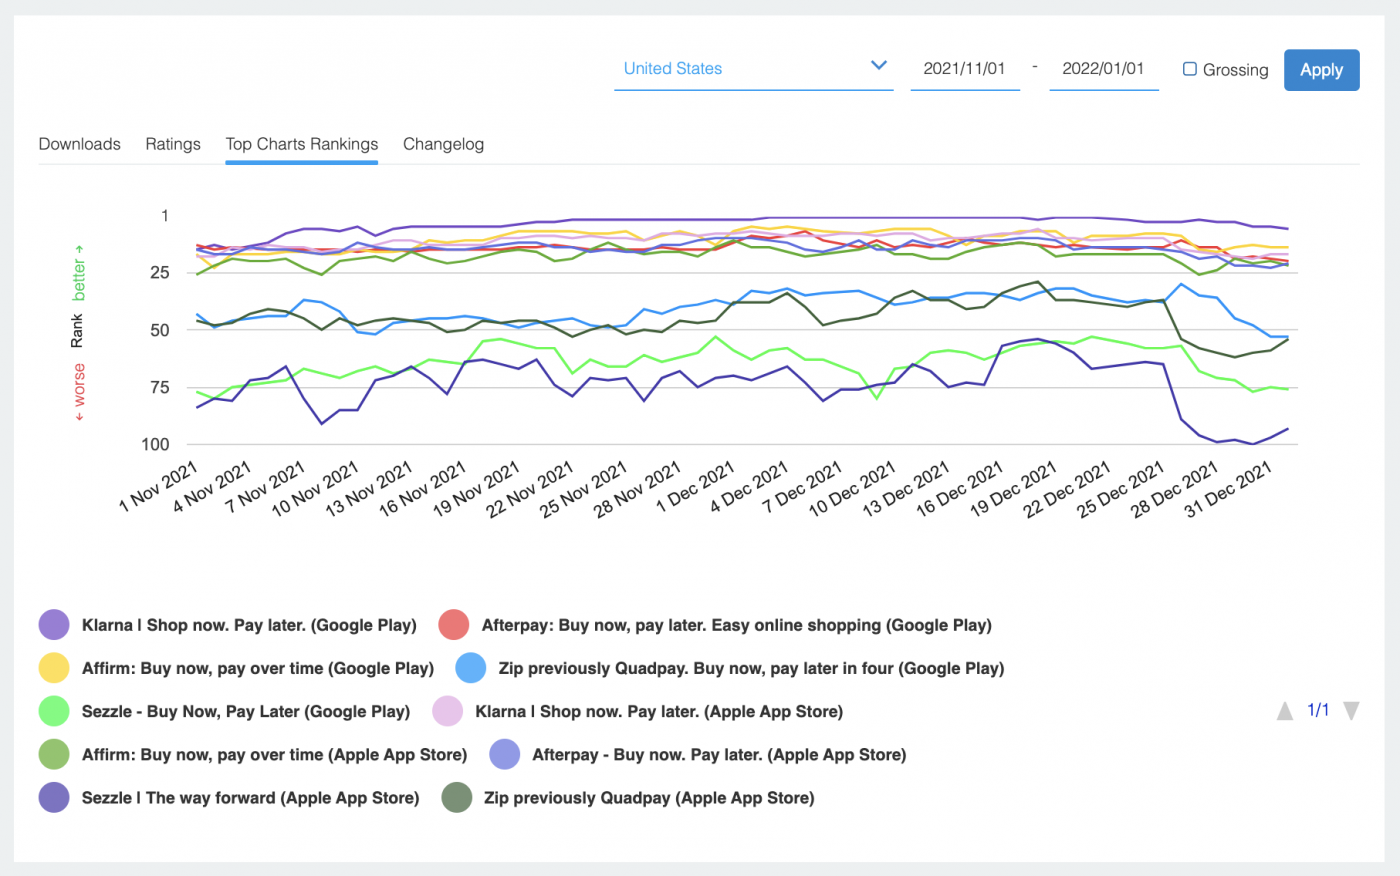This screenshot has height=876, width=1400.
Task: Open the Ratings tab
Action: point(172,144)
